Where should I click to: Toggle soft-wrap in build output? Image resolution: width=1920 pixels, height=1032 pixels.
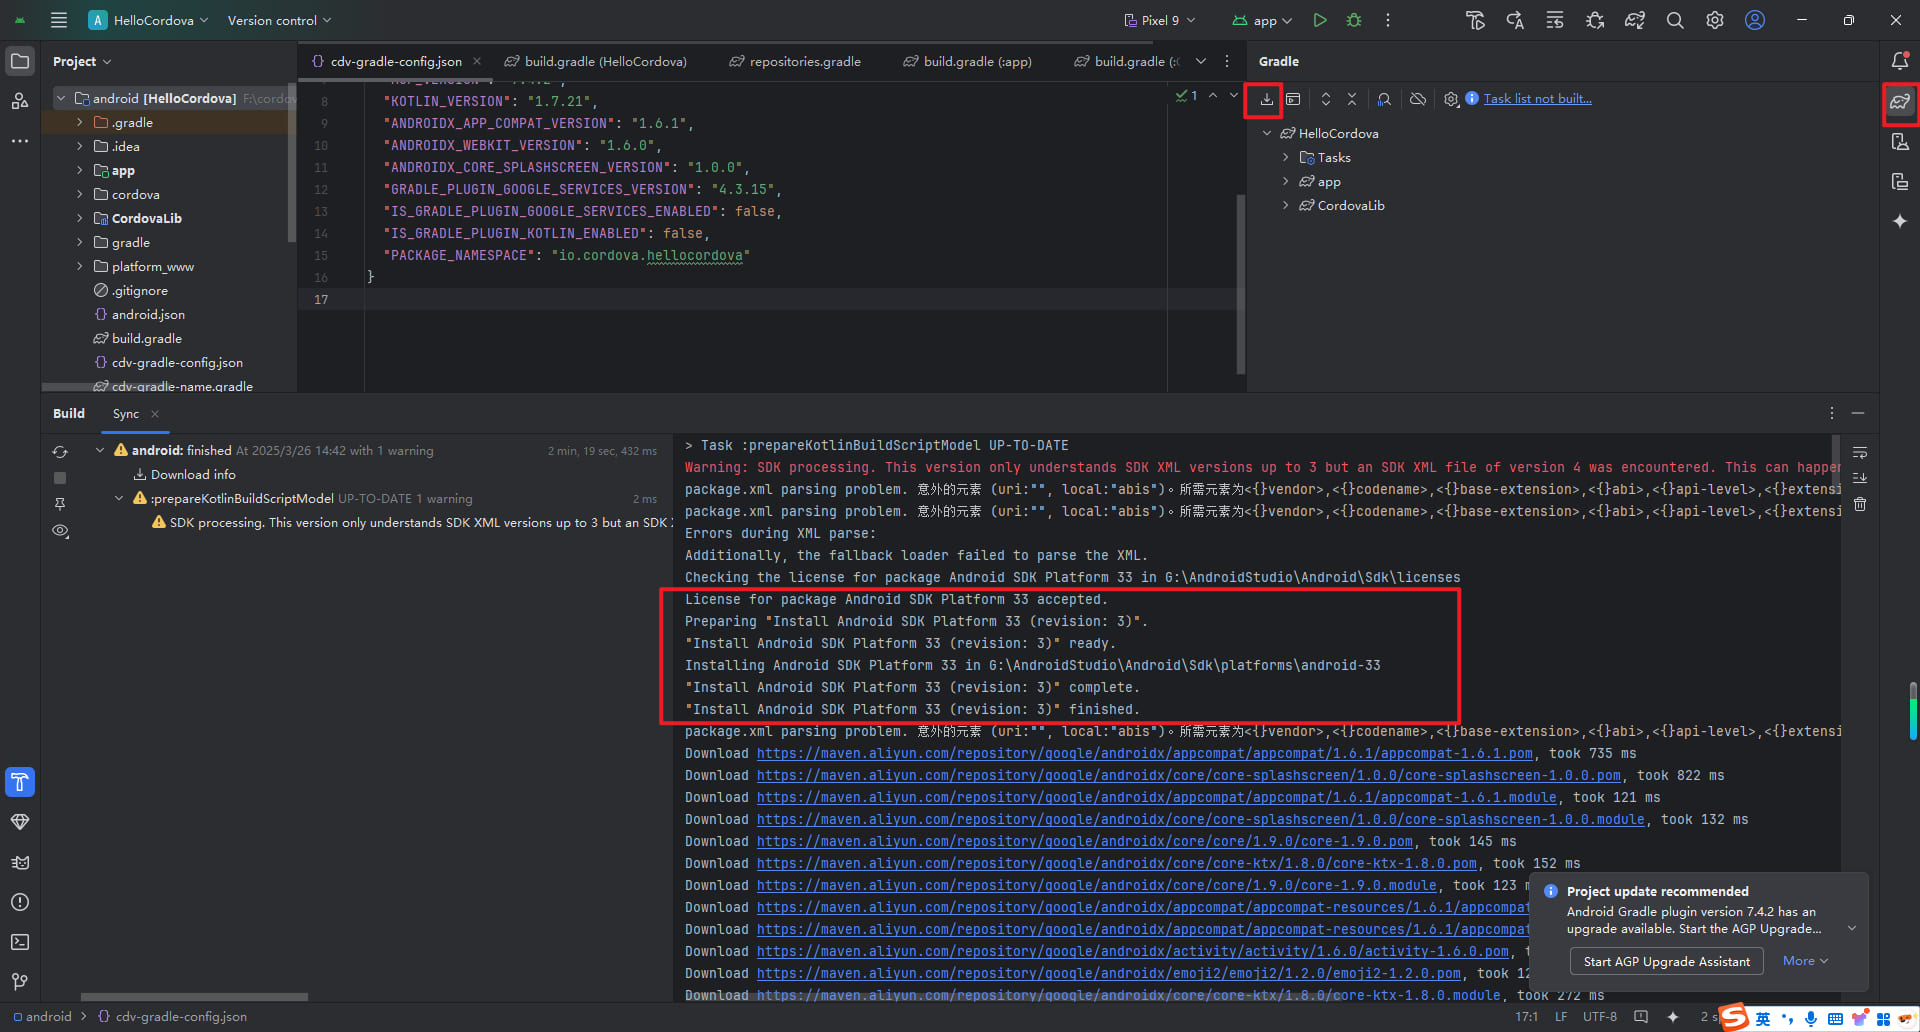(1860, 452)
